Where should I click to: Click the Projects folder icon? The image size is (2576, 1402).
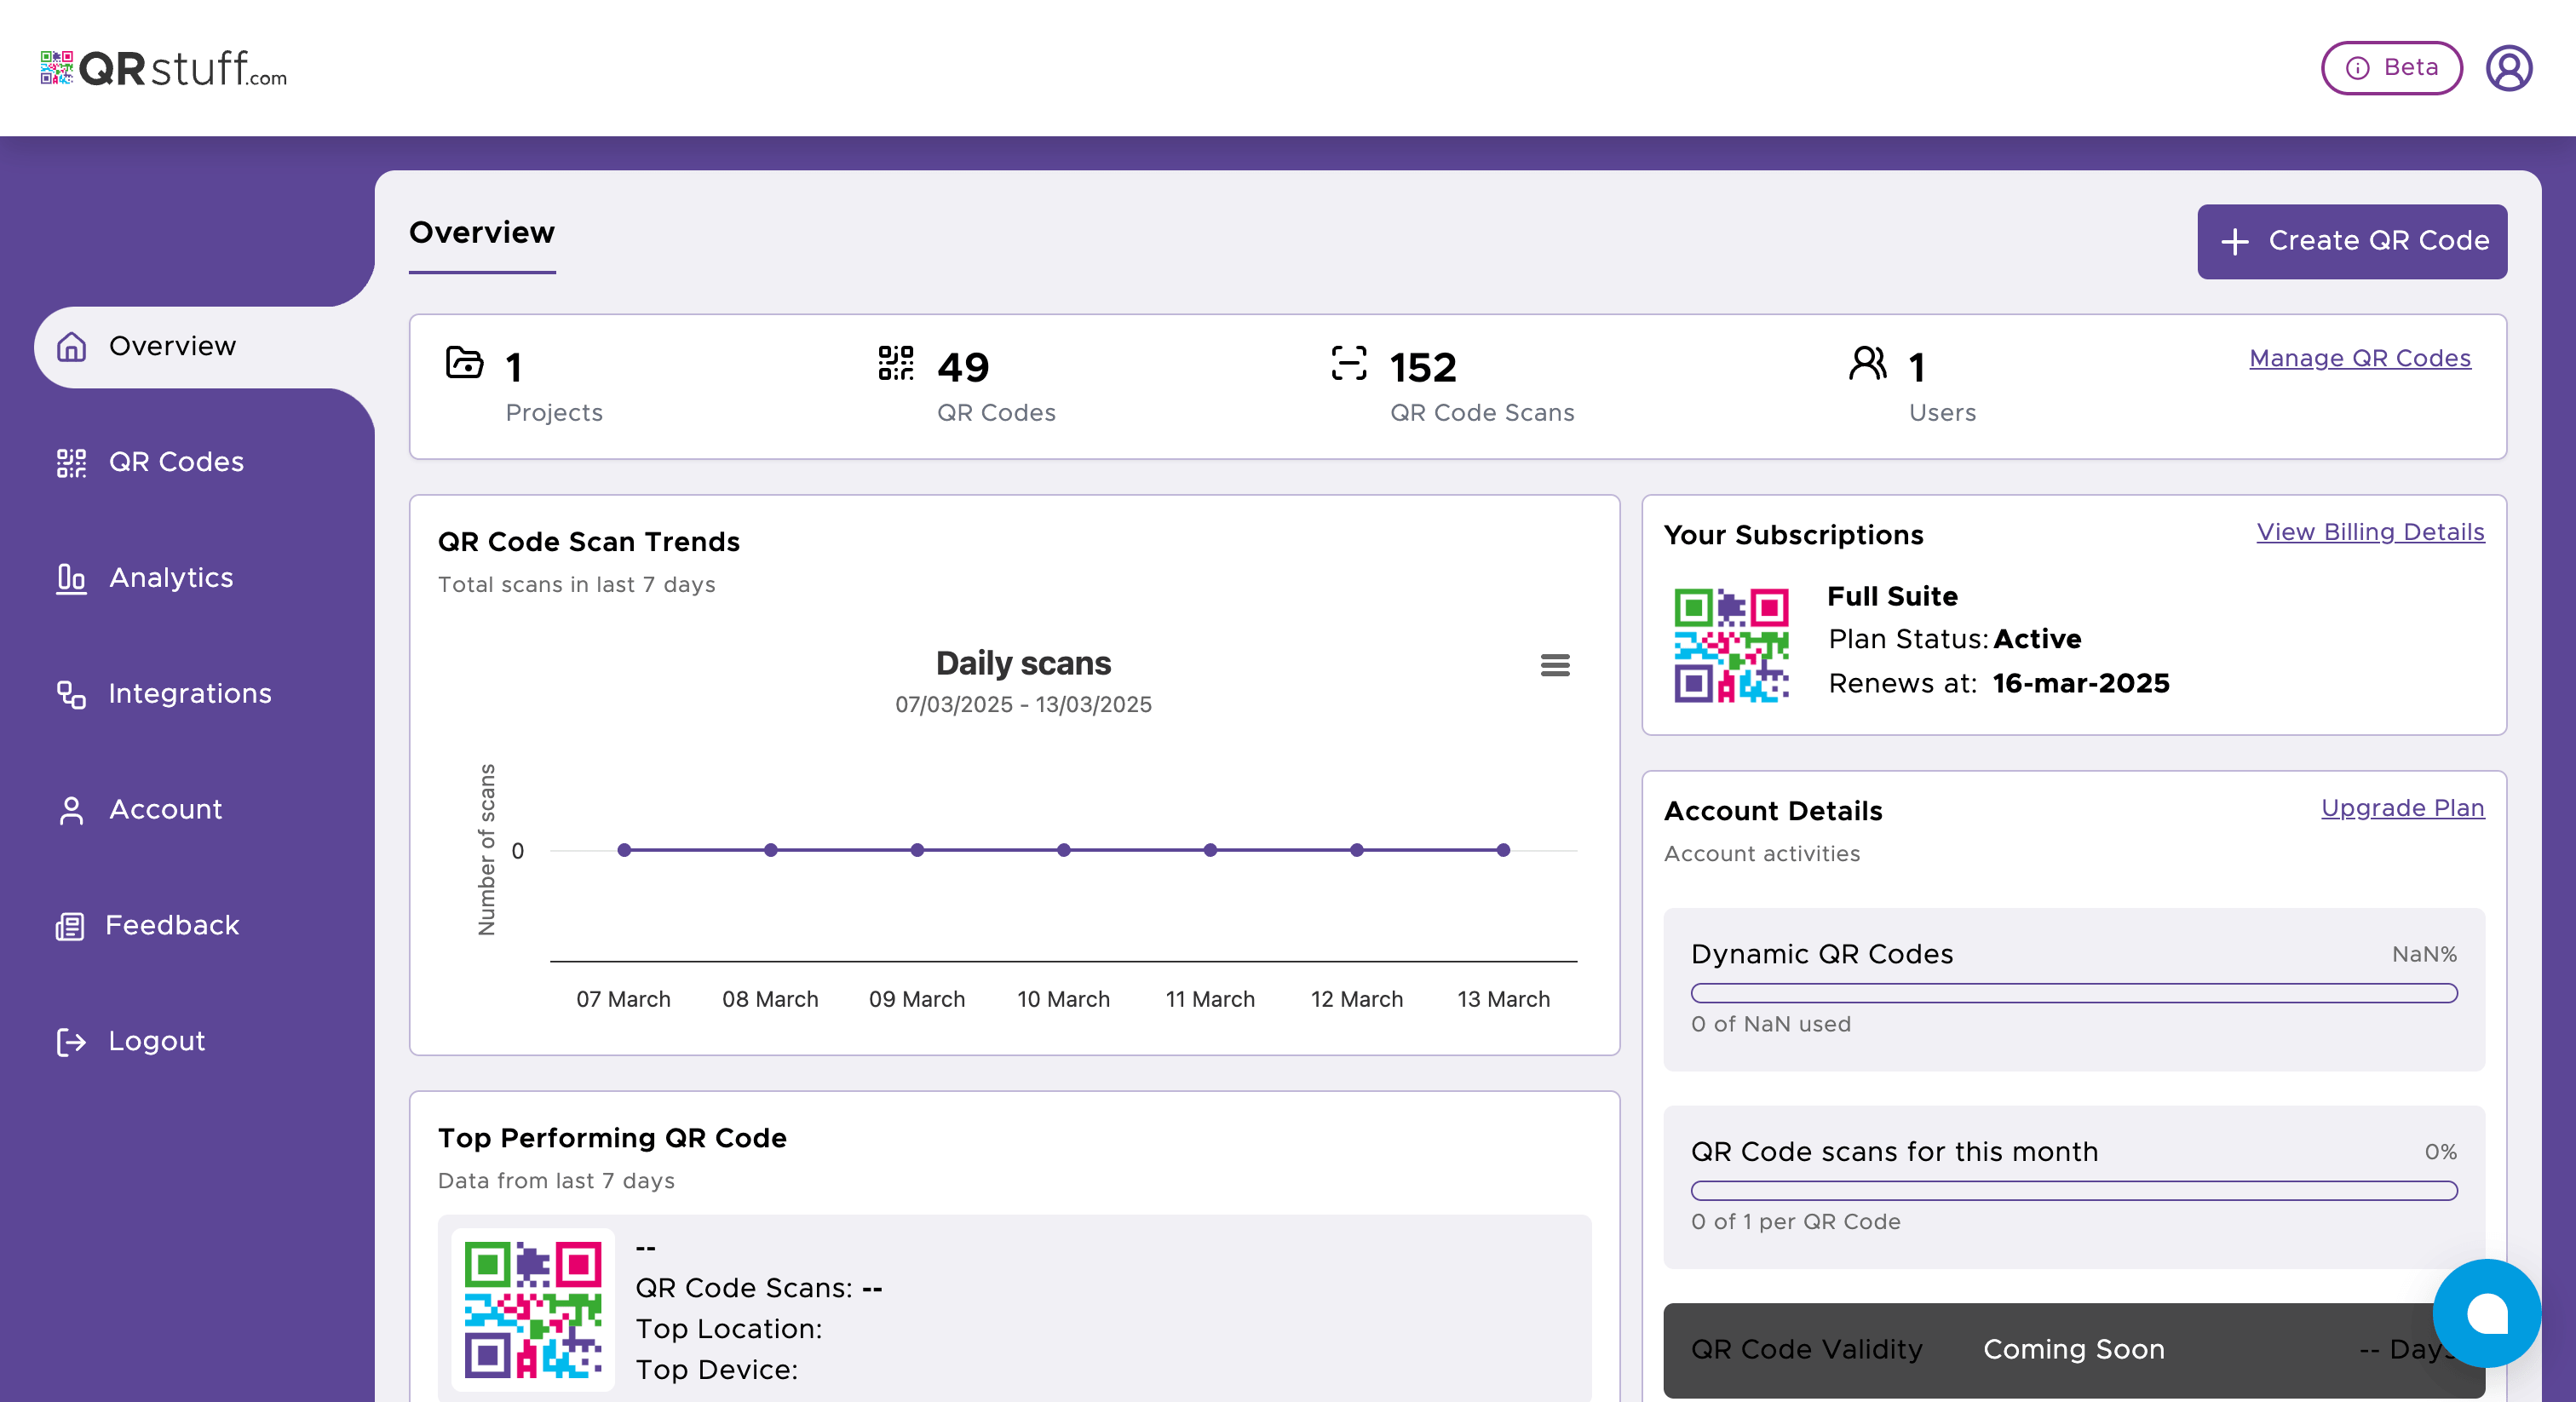click(464, 362)
